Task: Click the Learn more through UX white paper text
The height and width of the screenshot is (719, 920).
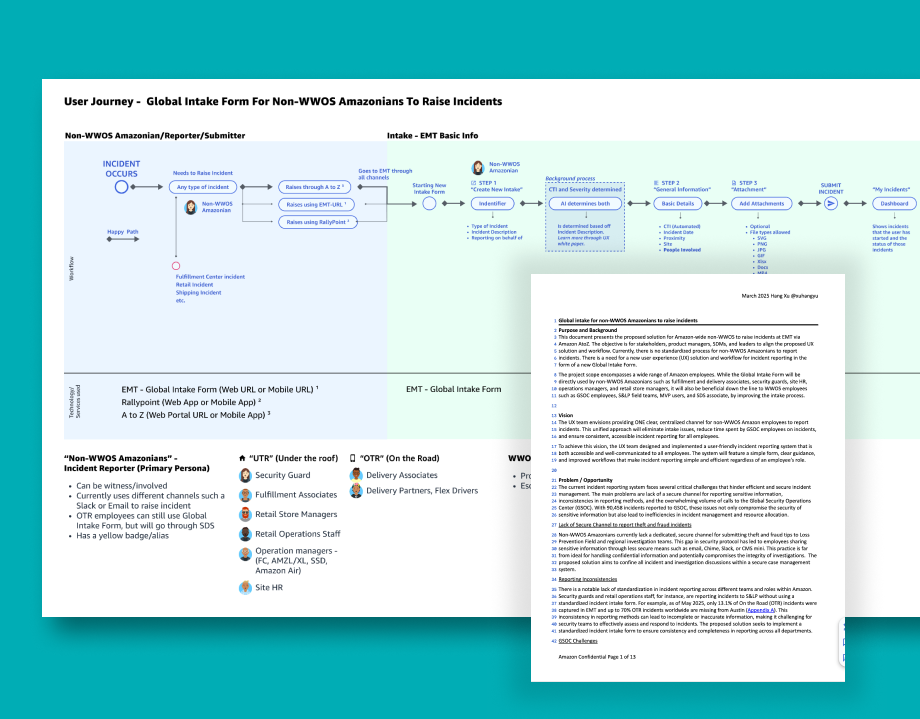Action: [x=583, y=241]
